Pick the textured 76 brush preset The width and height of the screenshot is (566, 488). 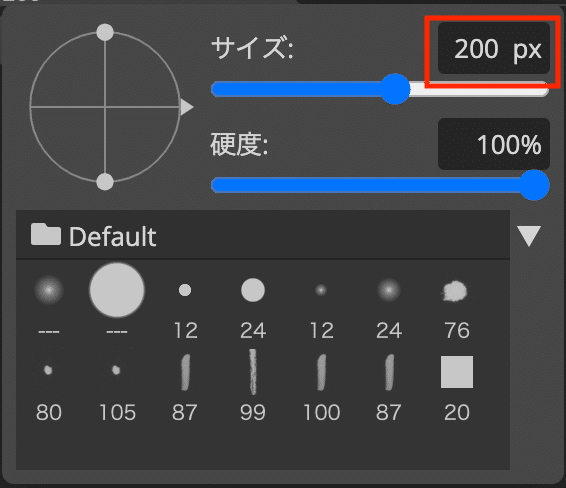pyautogui.click(x=455, y=291)
